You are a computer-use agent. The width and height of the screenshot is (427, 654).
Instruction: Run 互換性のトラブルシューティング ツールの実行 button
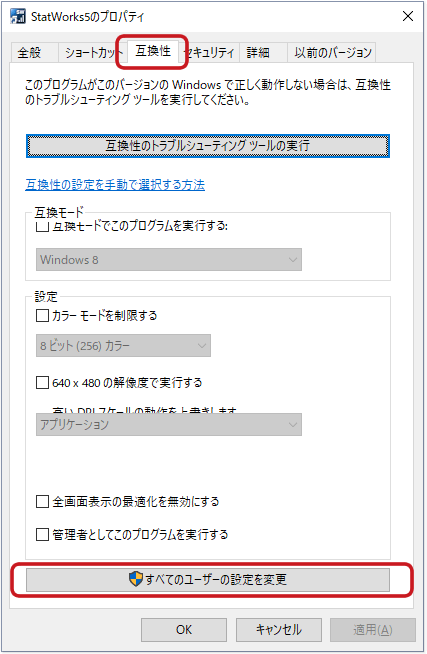pos(208,146)
